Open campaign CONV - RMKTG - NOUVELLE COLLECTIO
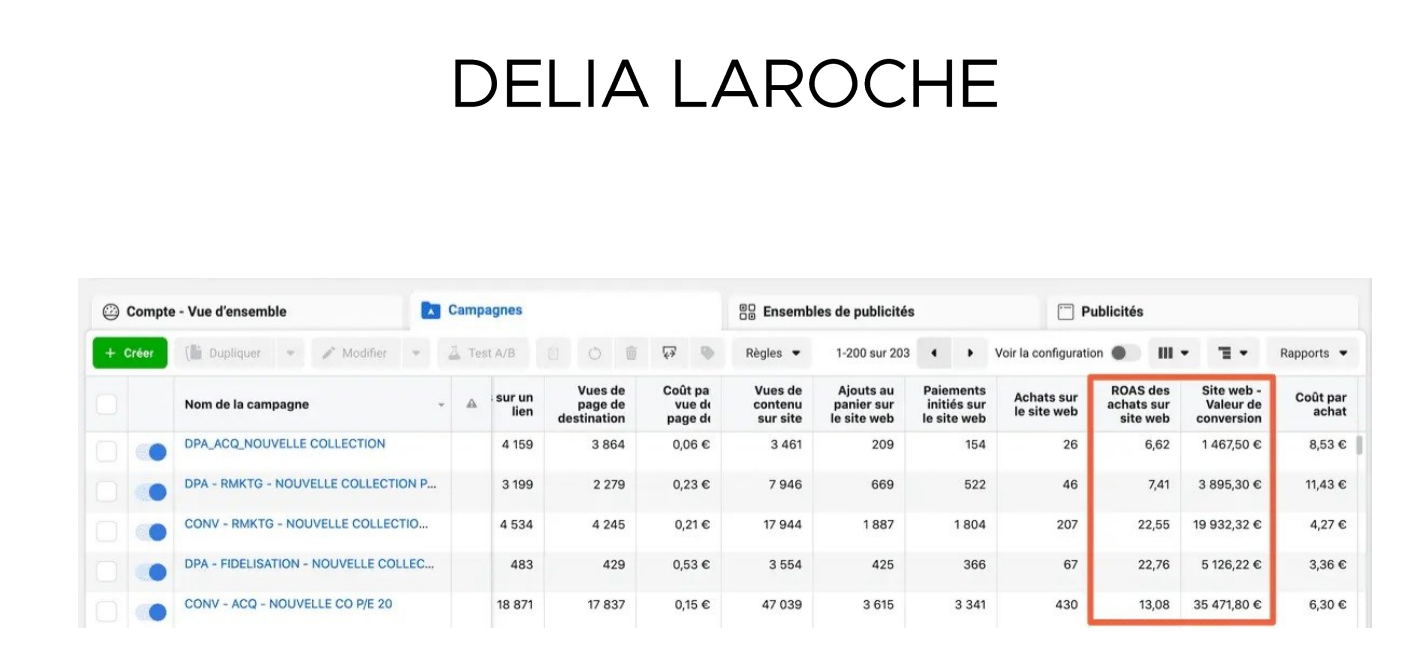This screenshot has width=1423, height=672. click(306, 524)
